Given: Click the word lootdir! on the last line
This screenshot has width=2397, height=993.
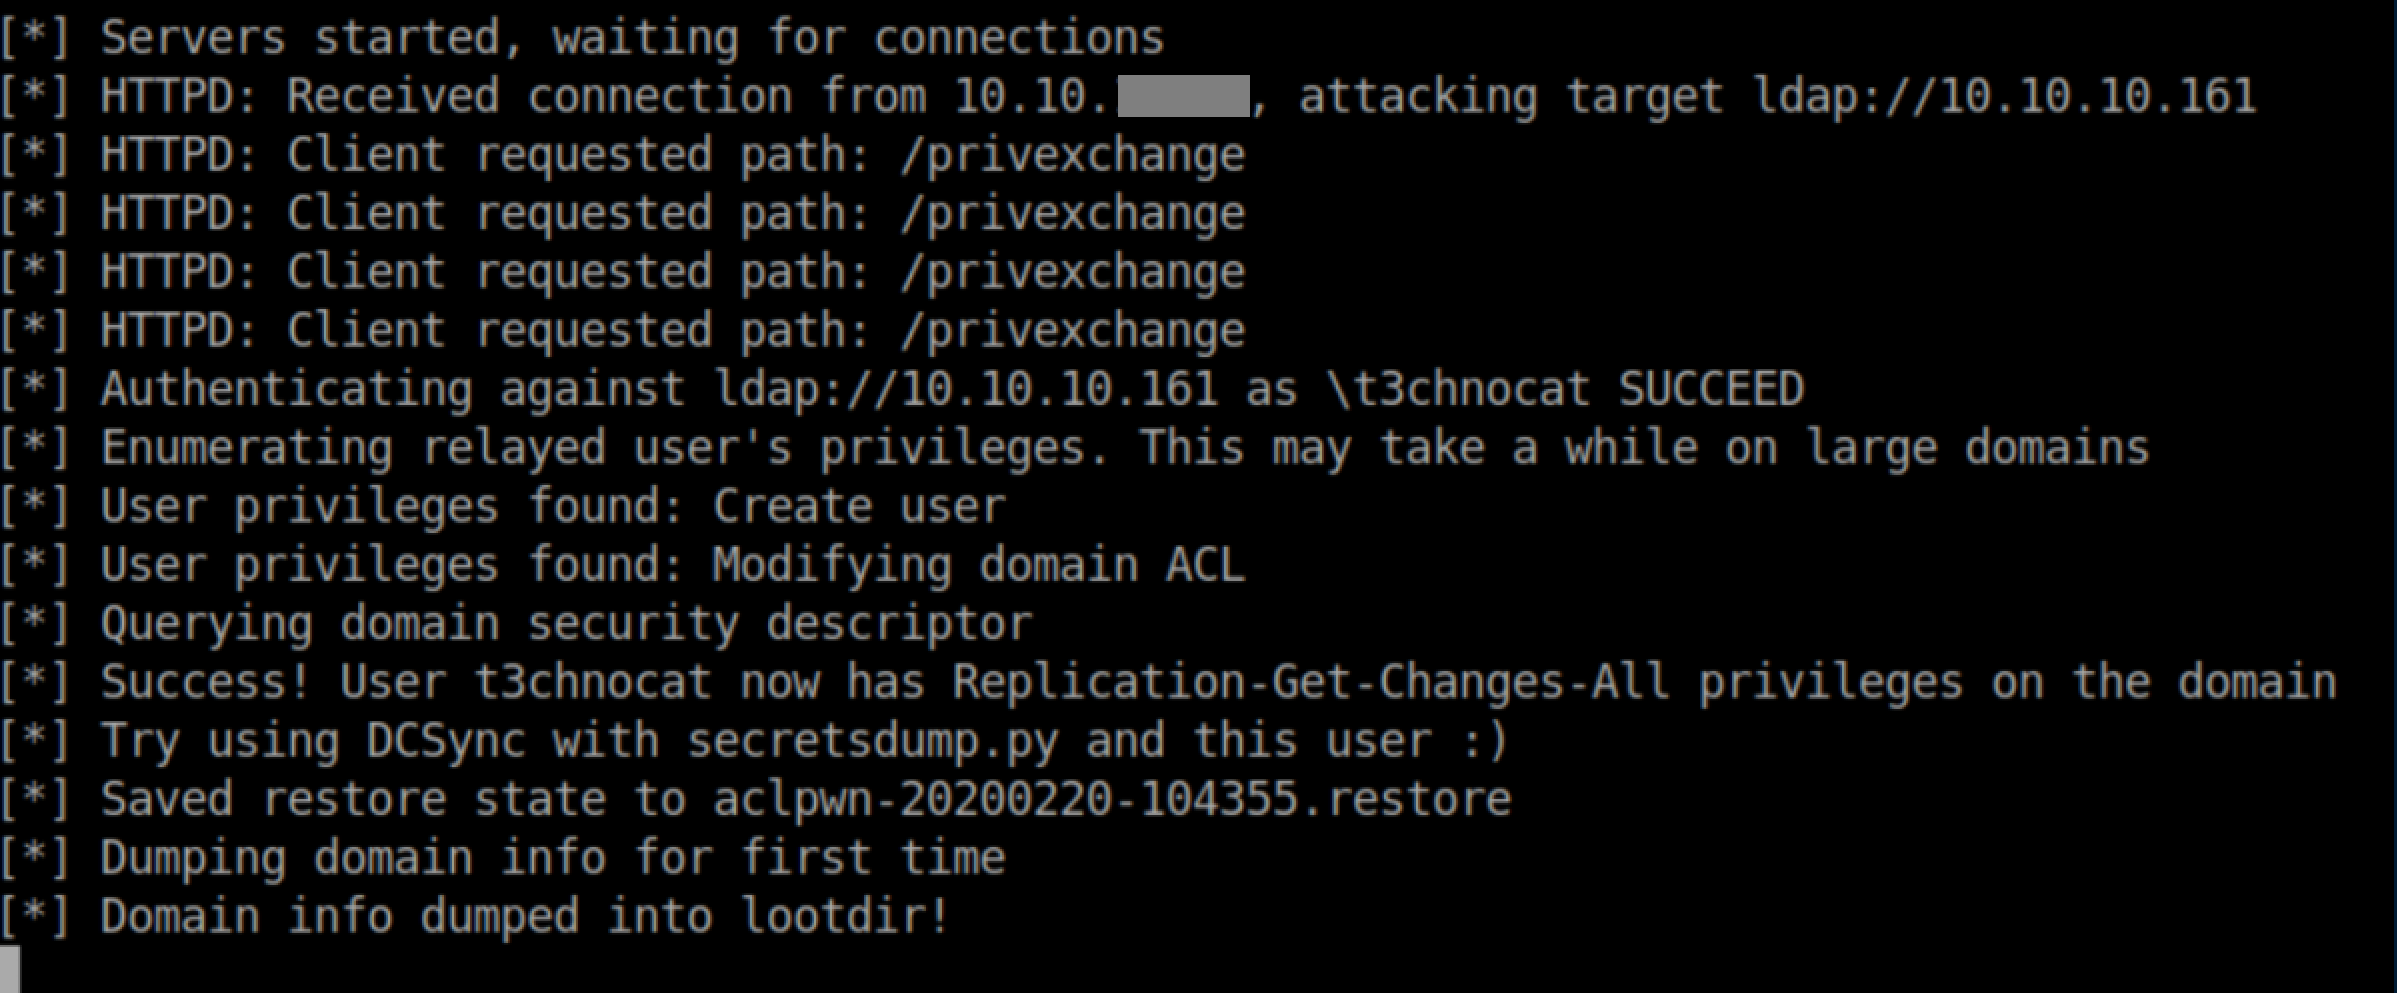Looking at the screenshot, I should [x=845, y=917].
